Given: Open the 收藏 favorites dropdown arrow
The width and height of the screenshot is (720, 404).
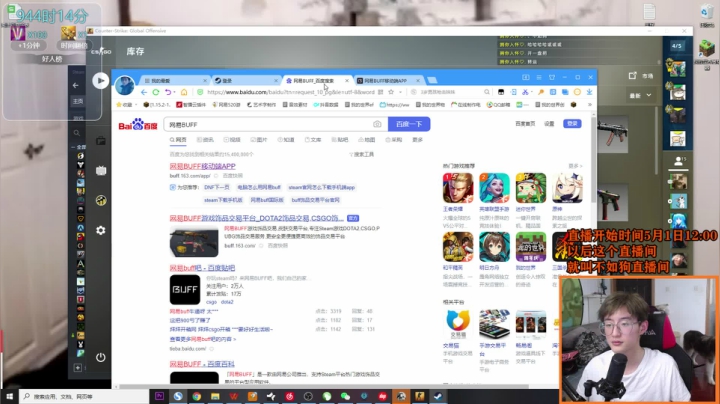Looking at the screenshot, I should pos(136,105).
